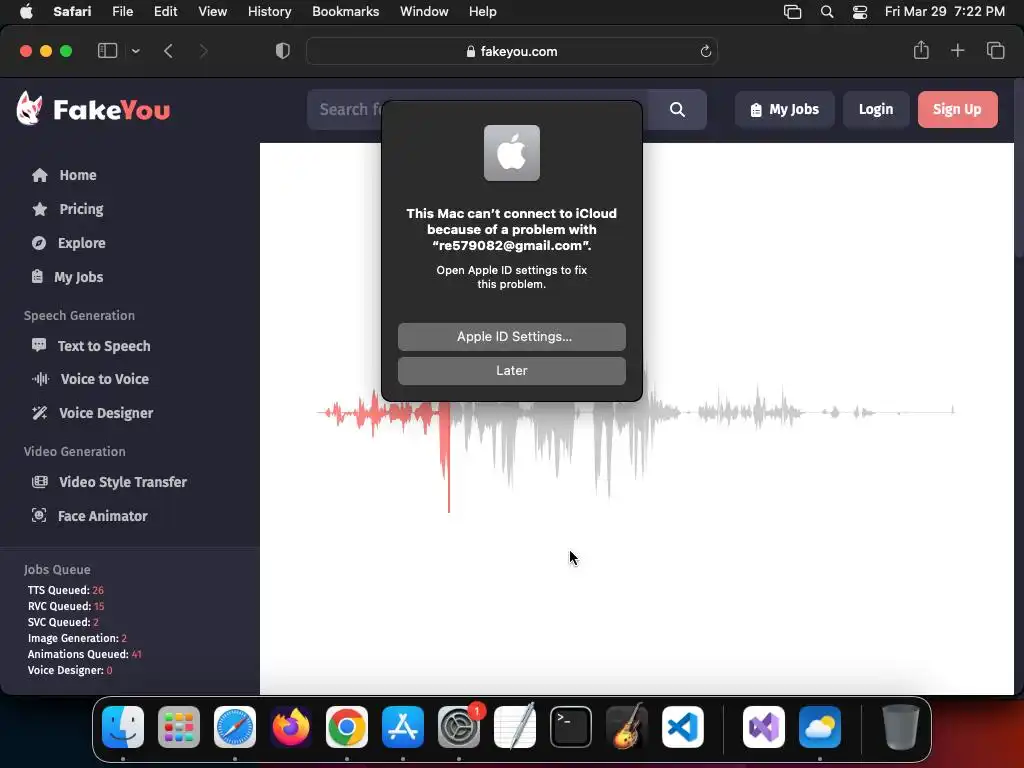Open My Jobs in the sidebar
This screenshot has height=768, width=1024.
coord(67,277)
